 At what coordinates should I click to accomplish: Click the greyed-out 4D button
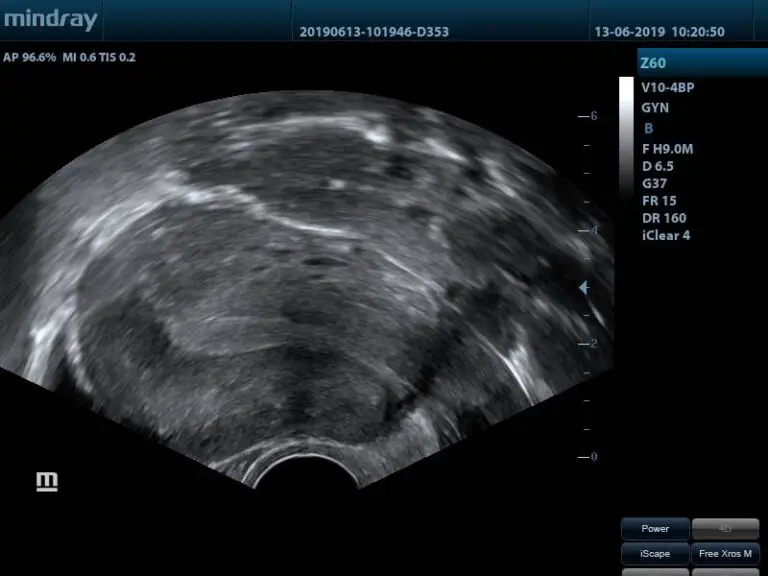point(725,529)
